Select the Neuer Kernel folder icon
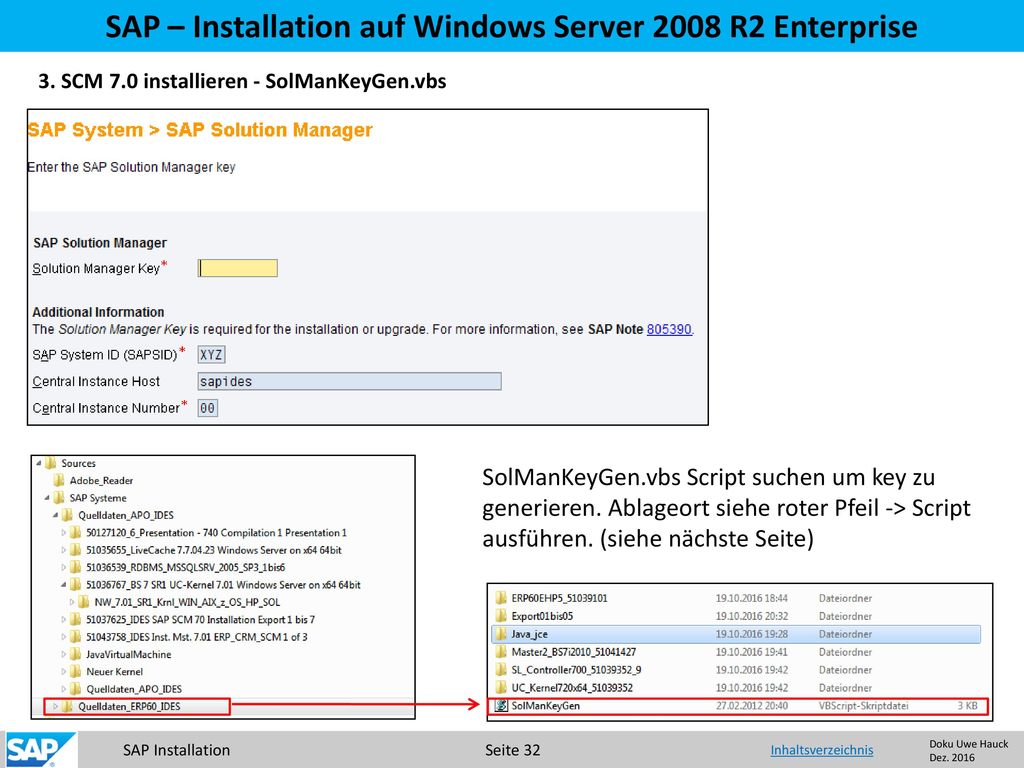The width and height of the screenshot is (1024, 768). tap(76, 671)
